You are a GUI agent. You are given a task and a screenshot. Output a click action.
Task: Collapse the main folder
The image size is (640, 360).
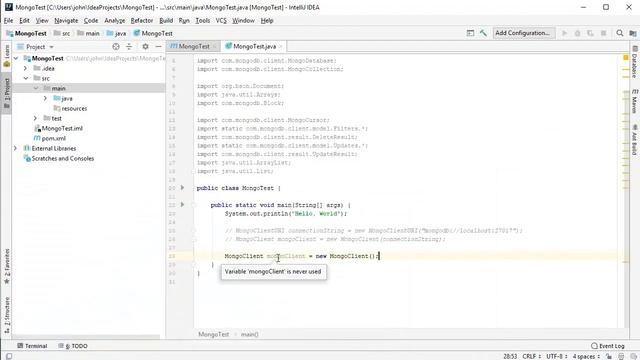tap(36, 88)
